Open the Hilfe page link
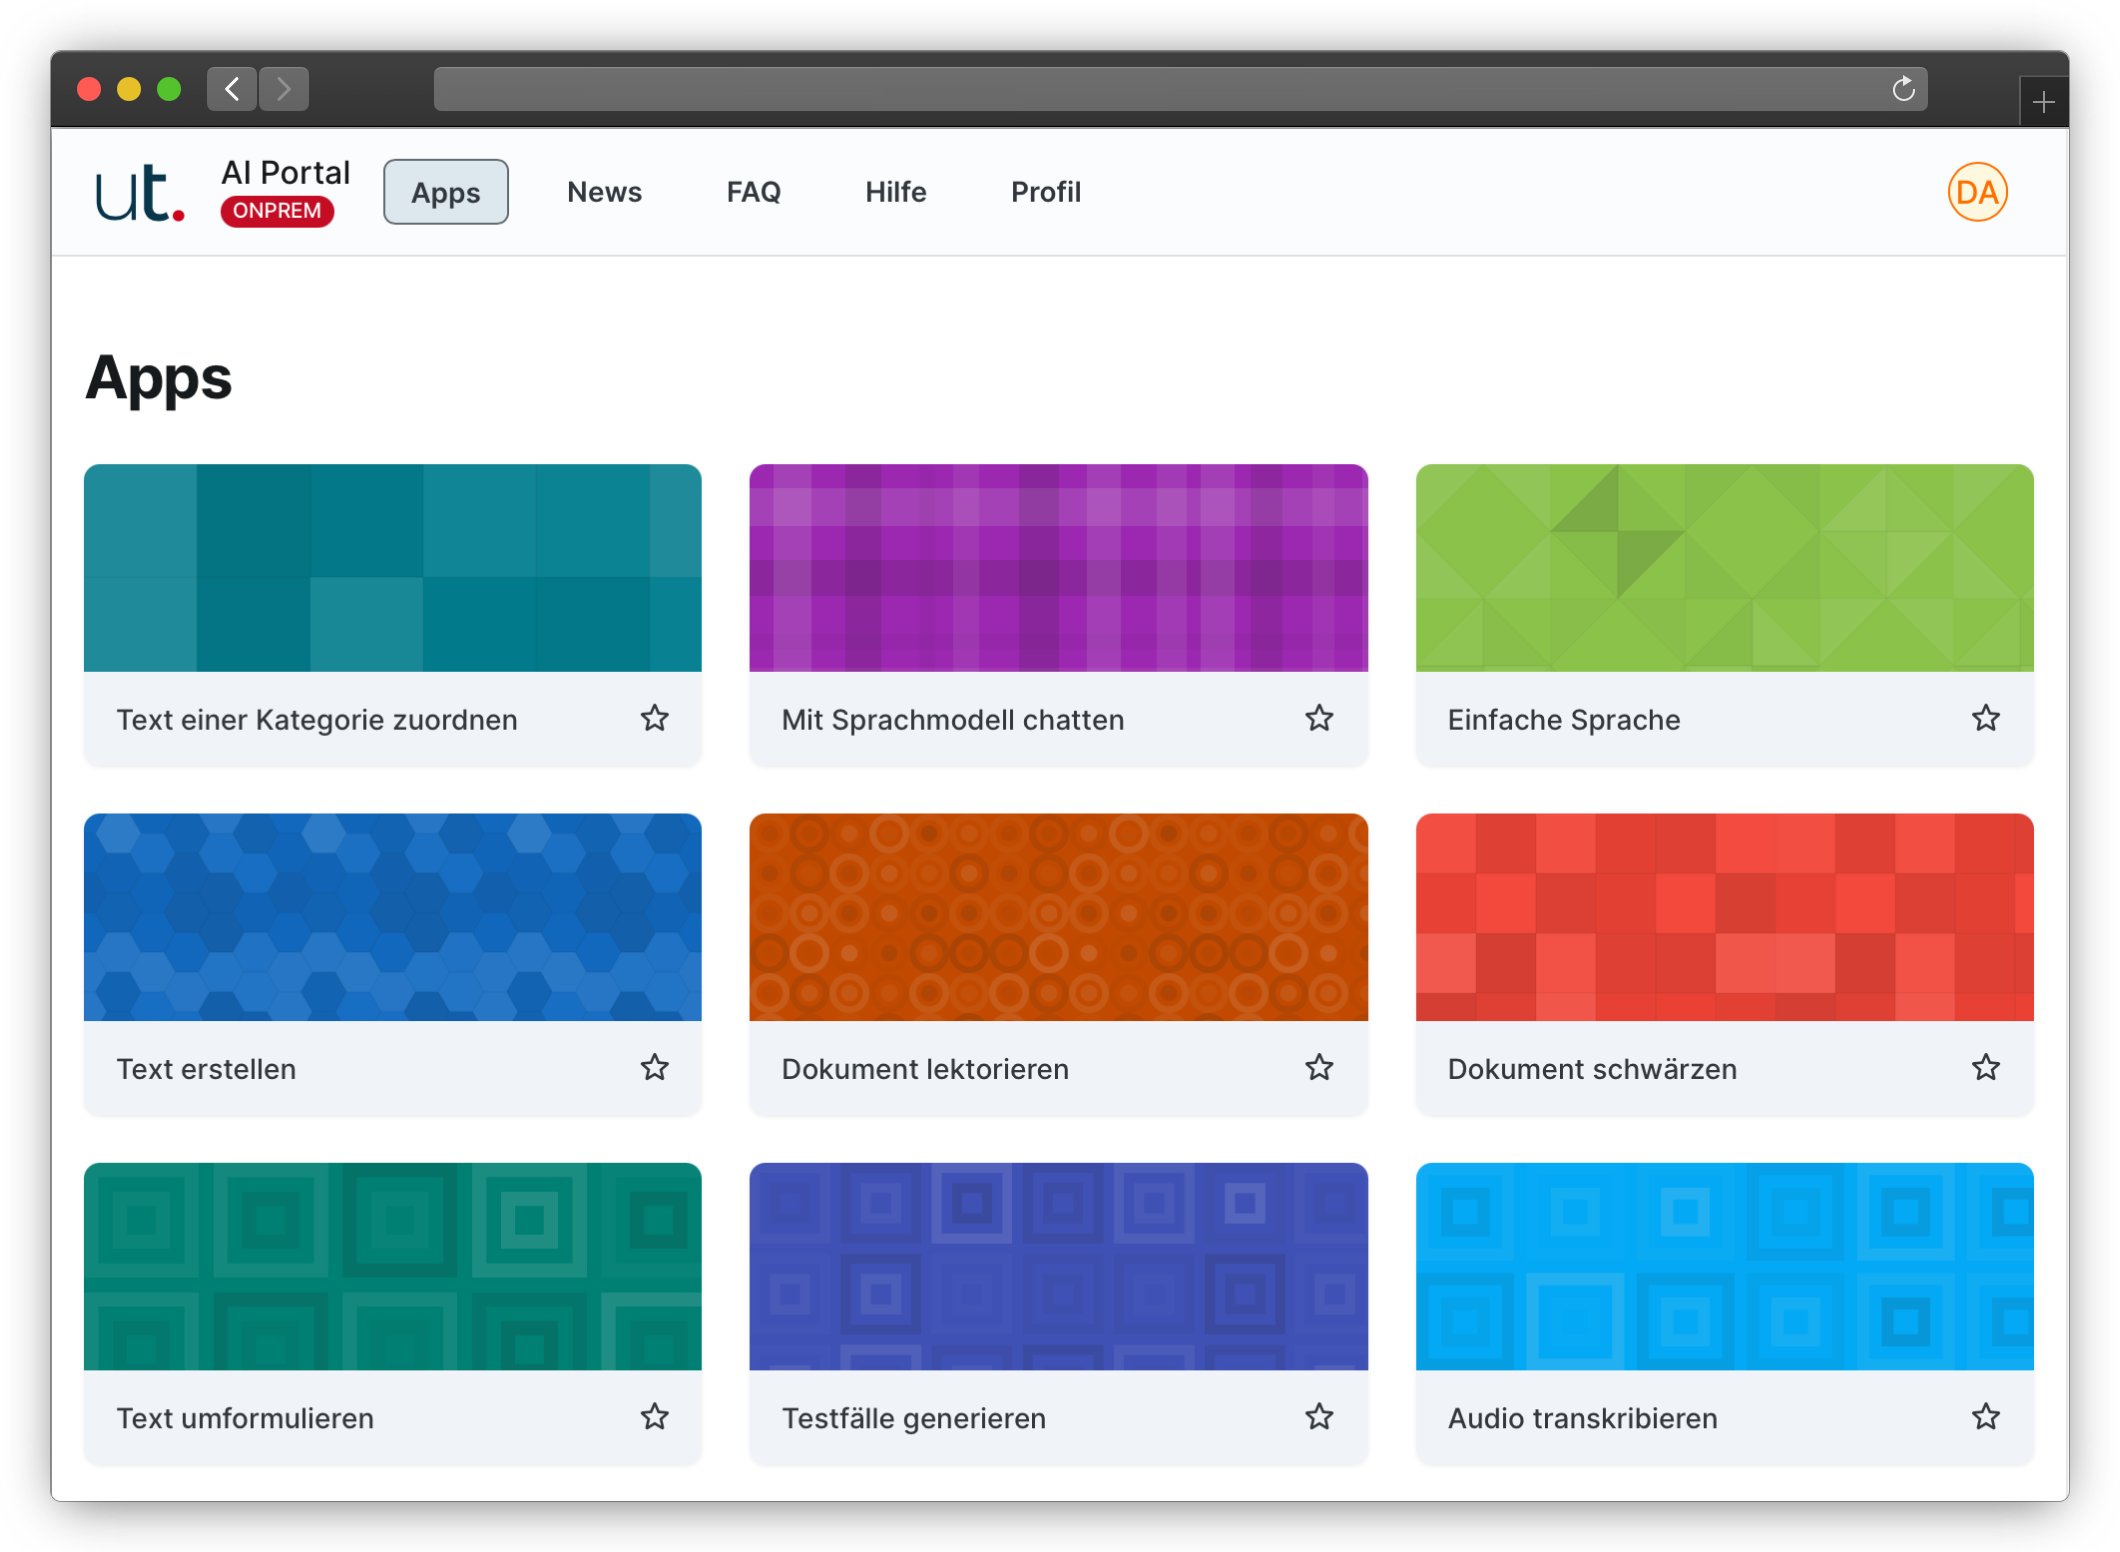The height and width of the screenshot is (1552, 2120). coord(895,192)
